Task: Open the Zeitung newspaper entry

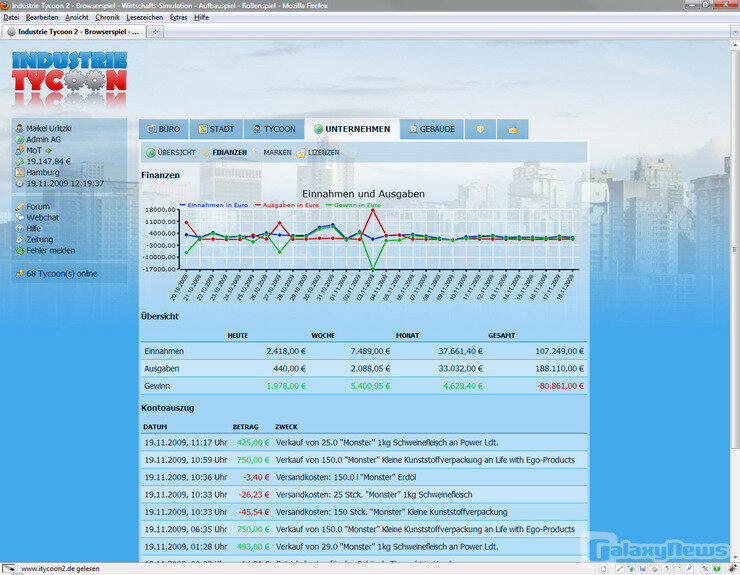Action: coord(34,239)
